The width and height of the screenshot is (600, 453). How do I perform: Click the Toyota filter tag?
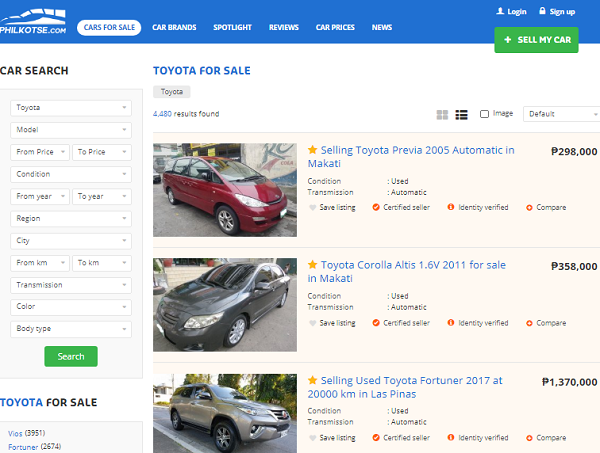171,92
